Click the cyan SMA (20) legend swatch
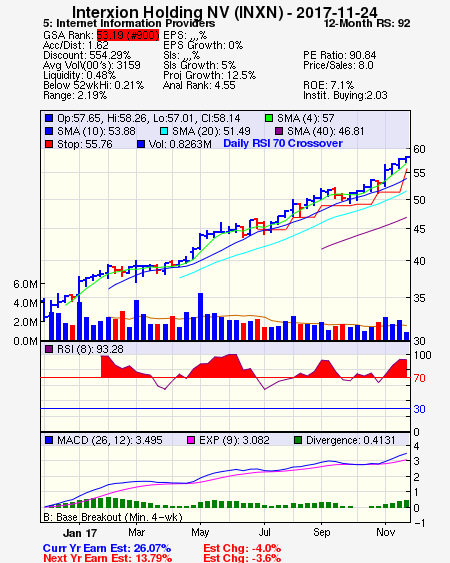450x563 pixels. pyautogui.click(x=164, y=131)
